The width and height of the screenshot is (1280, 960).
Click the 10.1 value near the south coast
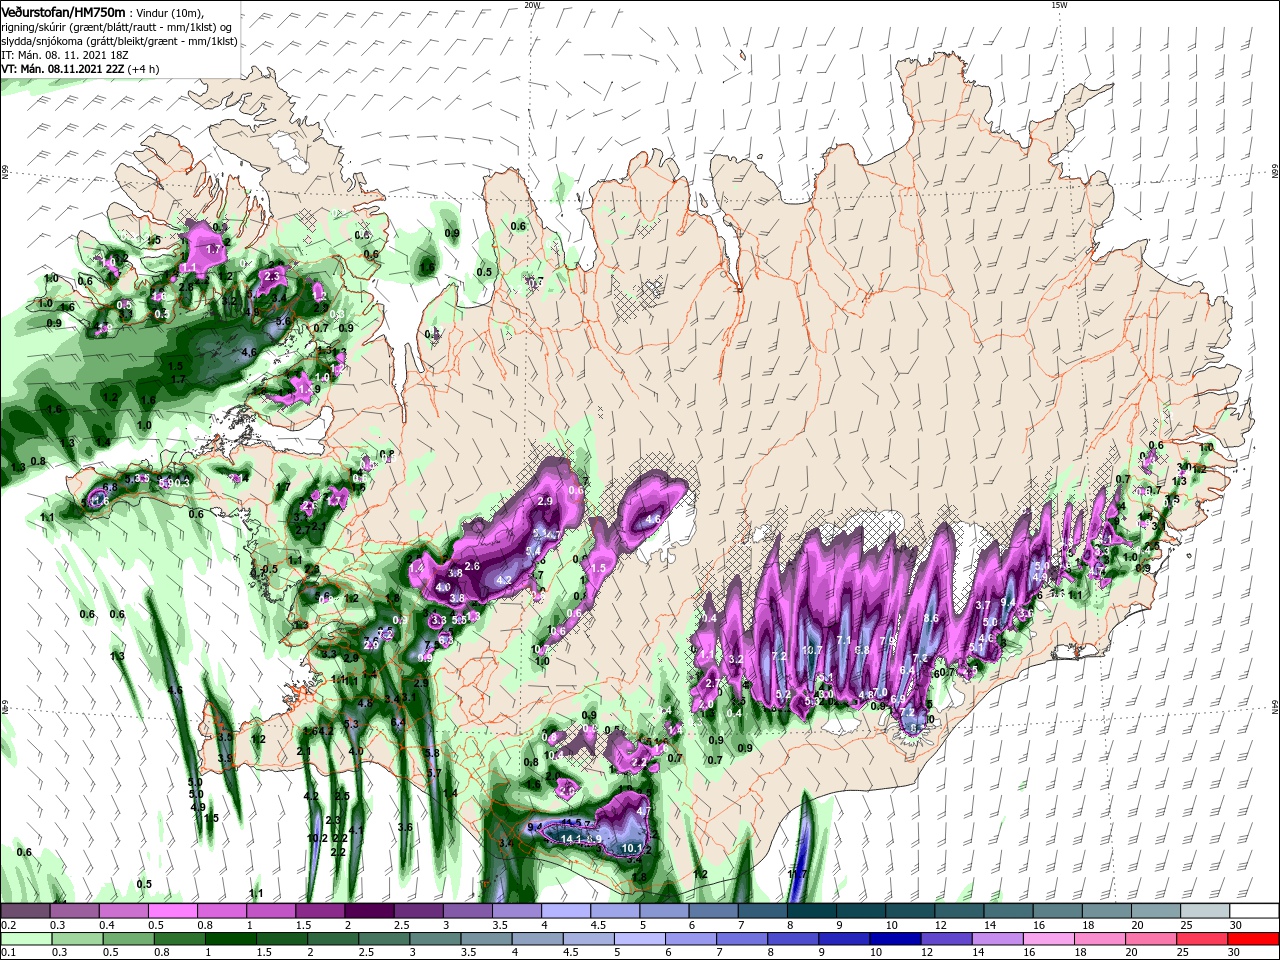[632, 848]
